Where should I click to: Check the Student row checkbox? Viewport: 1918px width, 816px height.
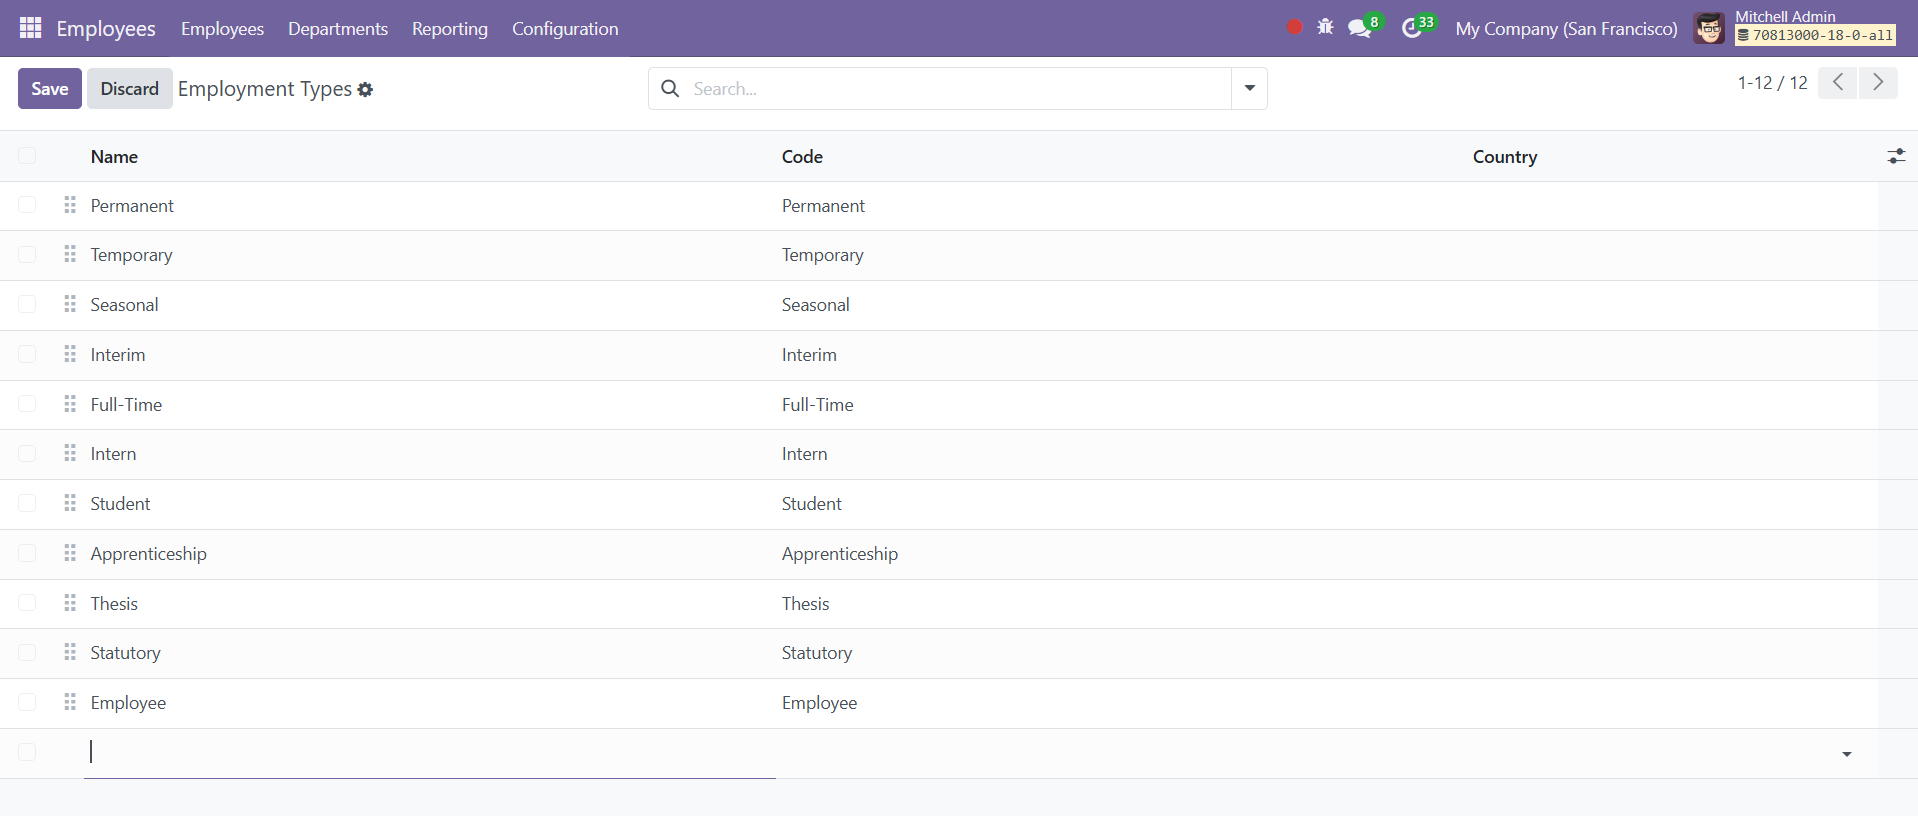(27, 503)
